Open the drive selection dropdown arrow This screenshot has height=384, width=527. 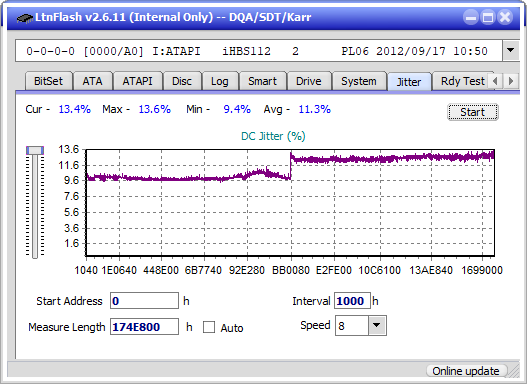point(511,50)
